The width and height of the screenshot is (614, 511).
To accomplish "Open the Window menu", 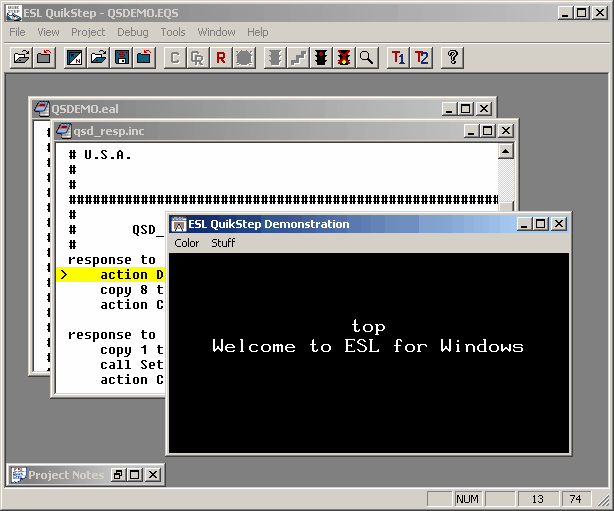I will pyautogui.click(x=216, y=32).
